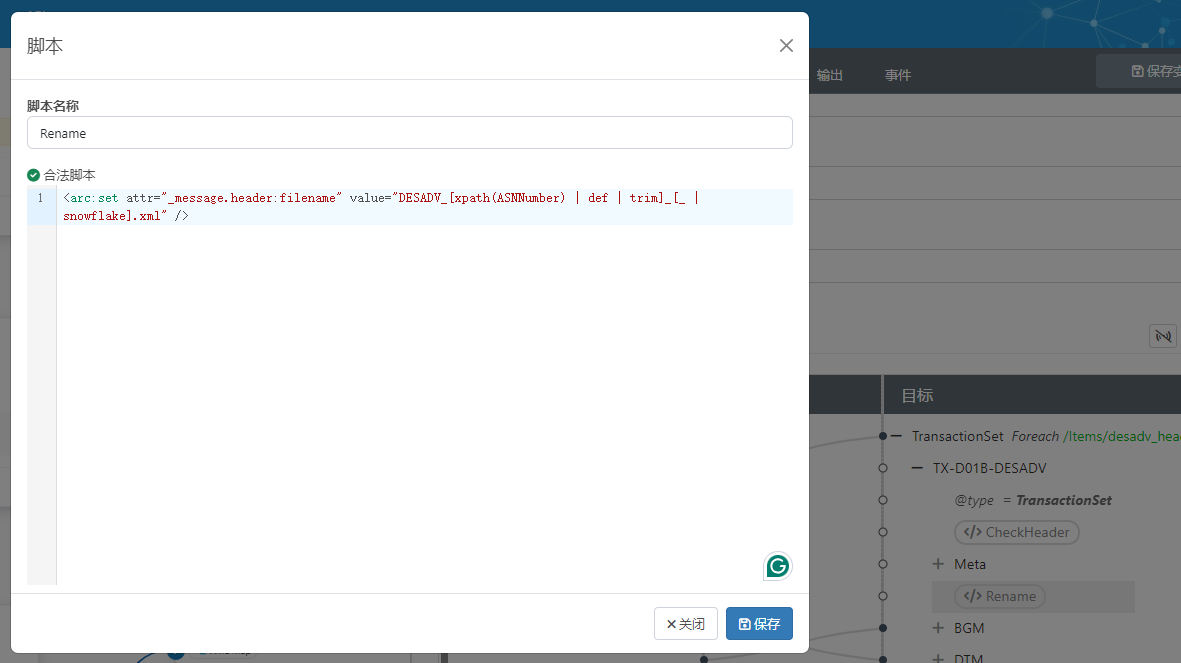Open the CheckHeader script node
The height and width of the screenshot is (663, 1181).
[1016, 532]
